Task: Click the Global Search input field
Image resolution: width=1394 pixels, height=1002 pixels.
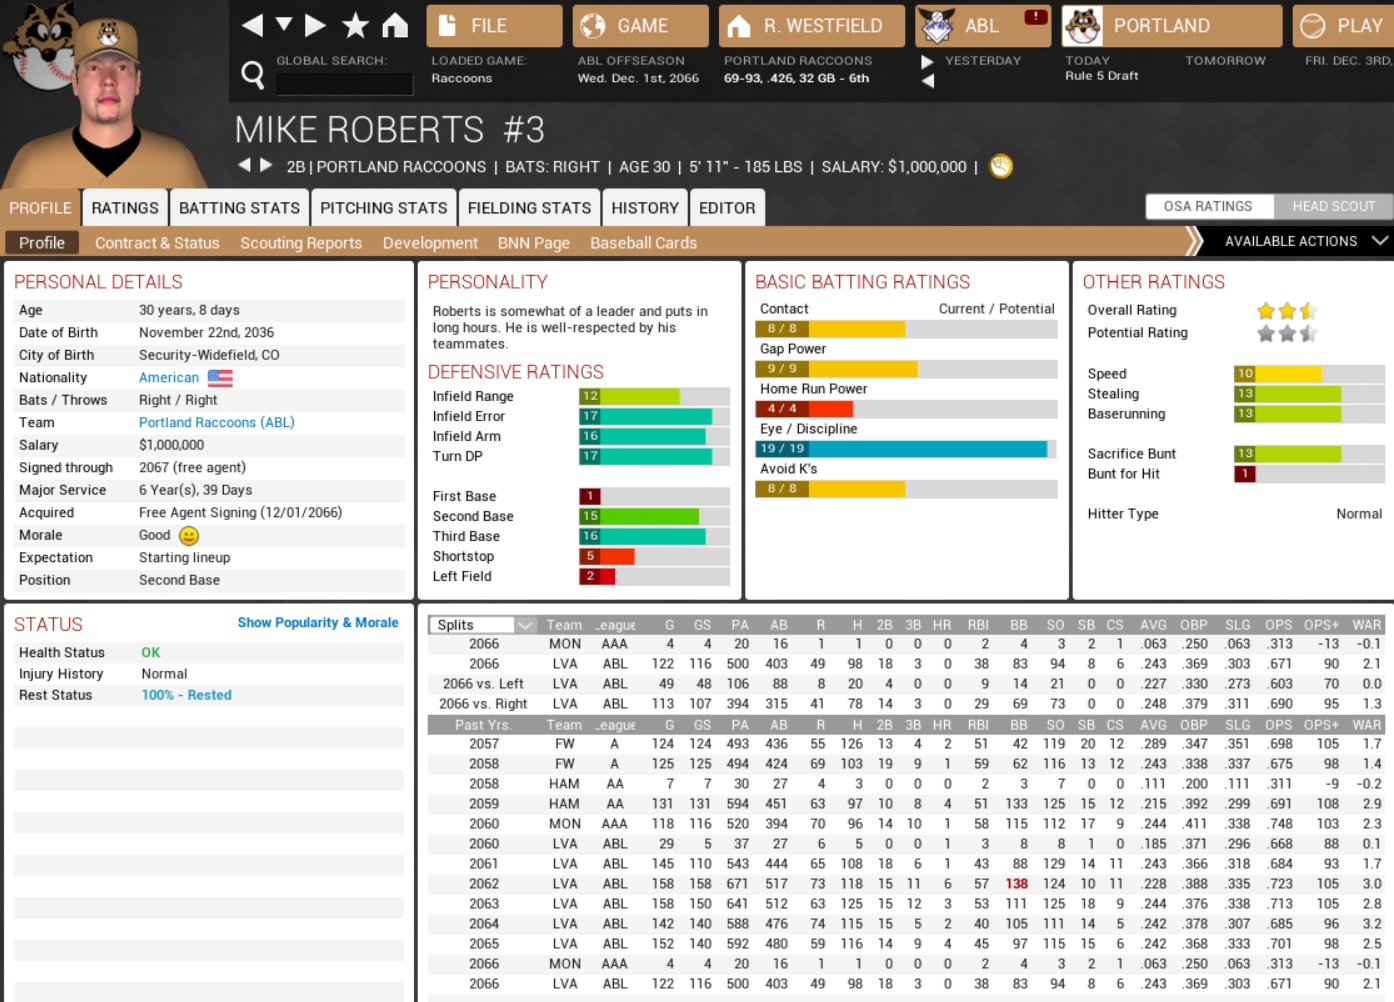Action: (344, 84)
